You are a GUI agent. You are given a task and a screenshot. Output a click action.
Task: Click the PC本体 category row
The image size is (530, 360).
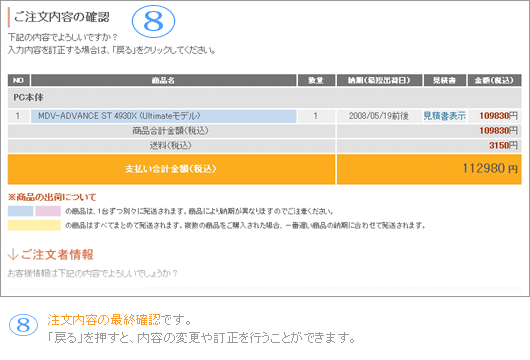(x=265, y=98)
